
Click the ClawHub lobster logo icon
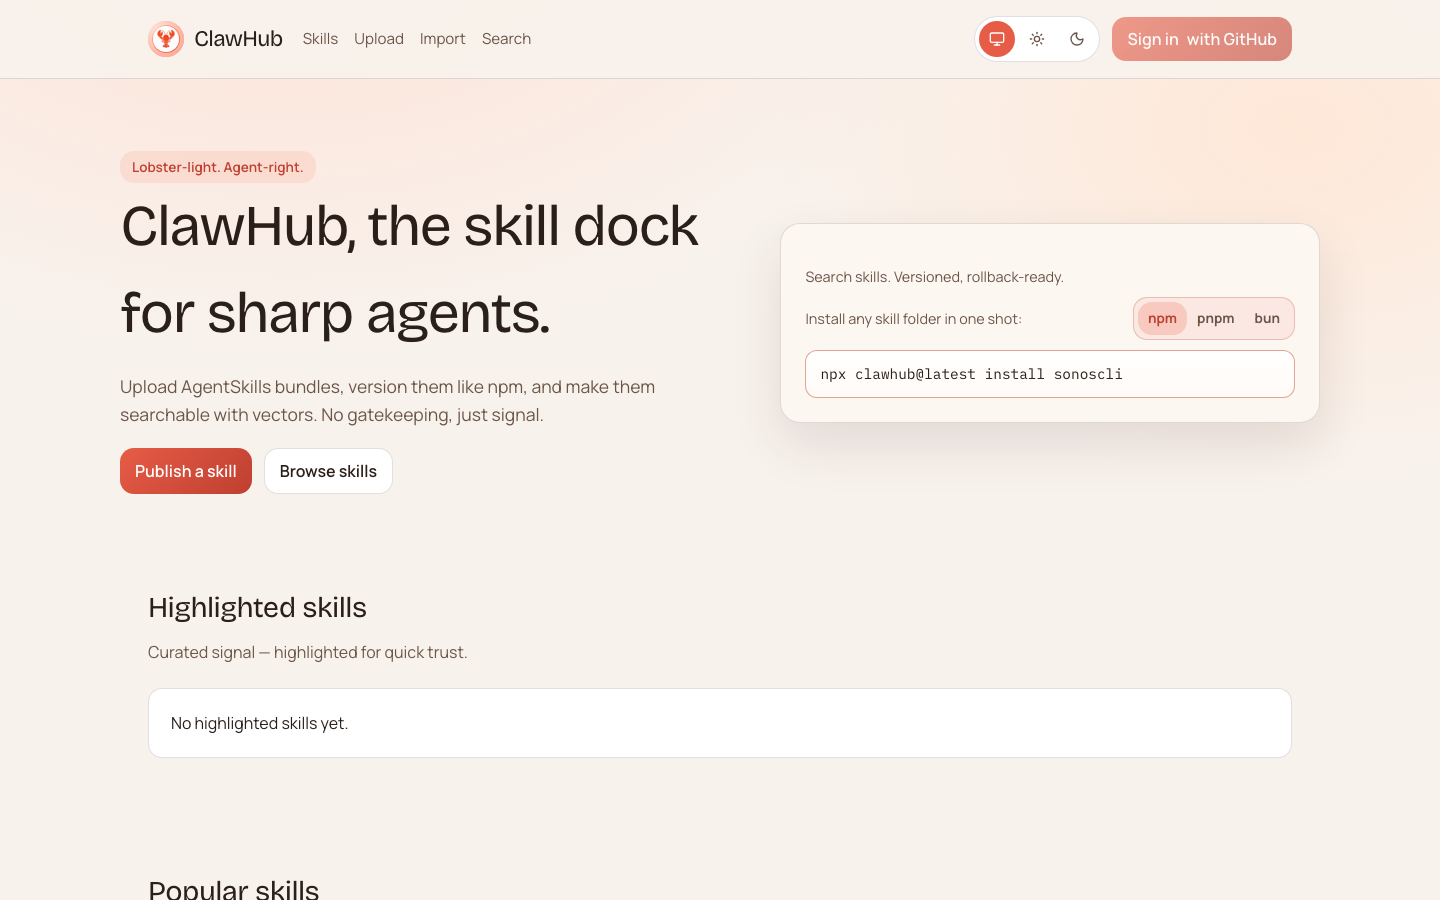pyautogui.click(x=166, y=39)
